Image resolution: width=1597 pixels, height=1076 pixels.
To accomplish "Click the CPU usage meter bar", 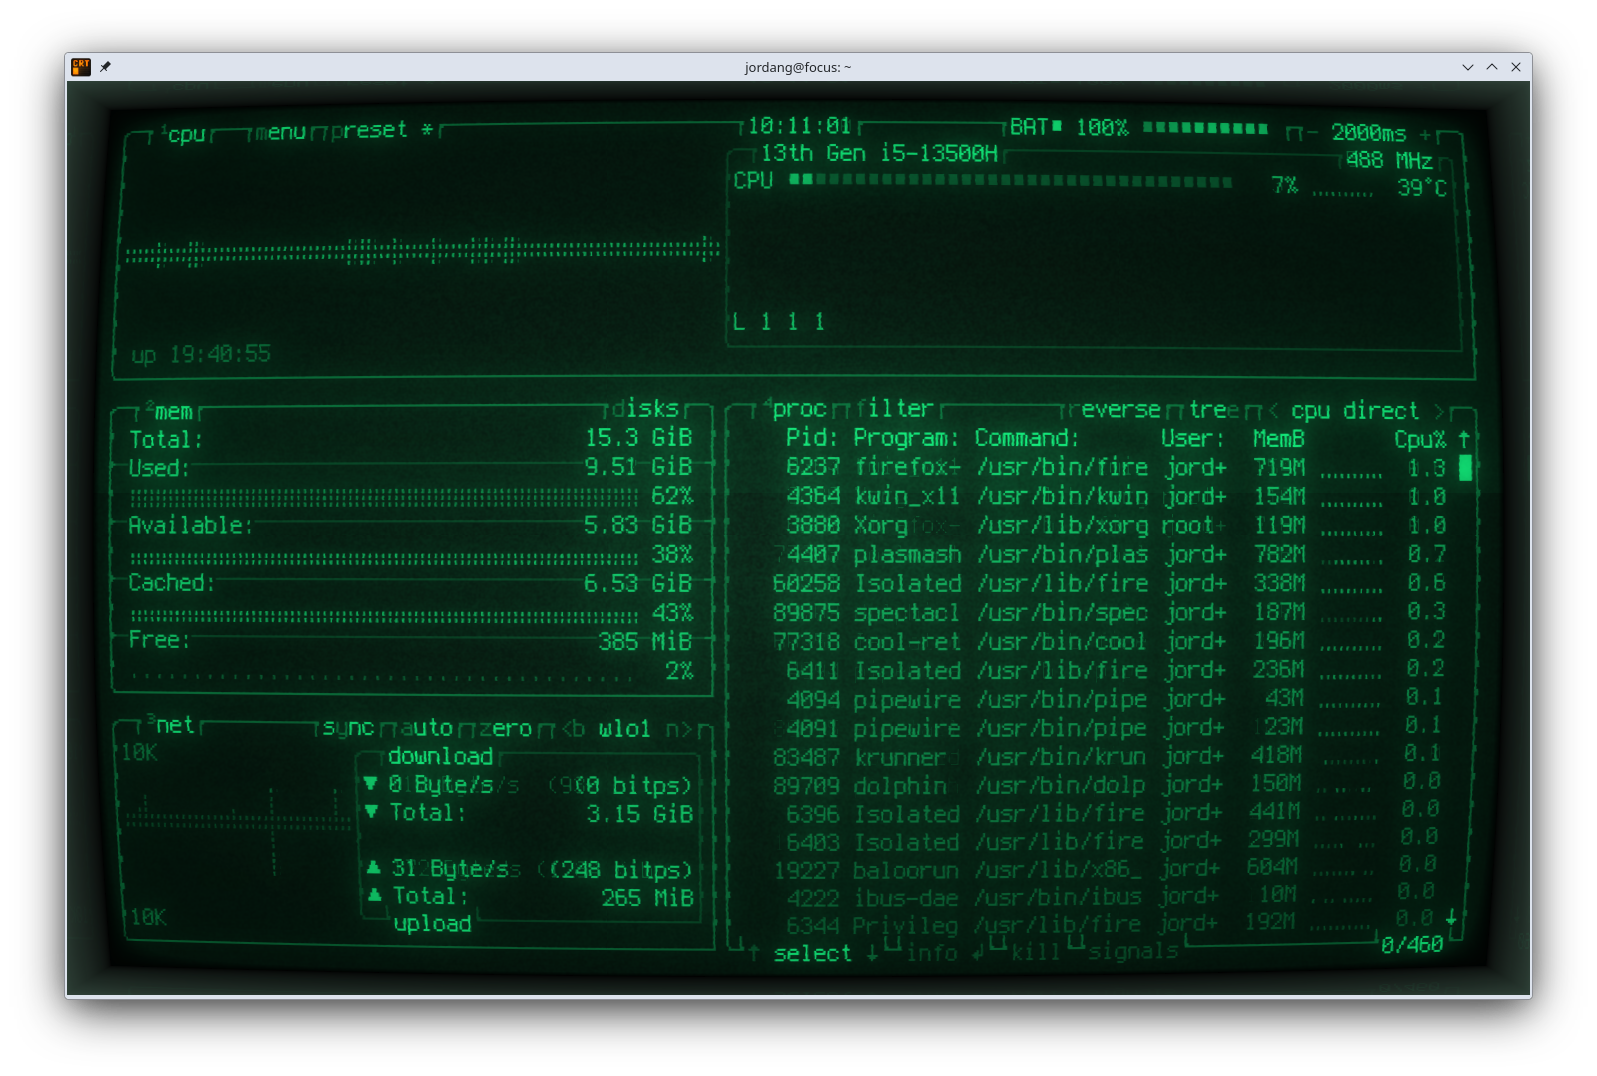I will [1010, 181].
